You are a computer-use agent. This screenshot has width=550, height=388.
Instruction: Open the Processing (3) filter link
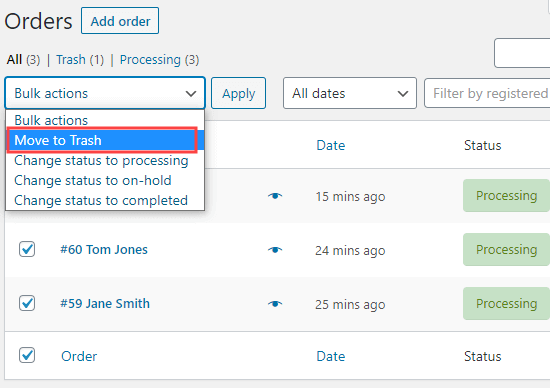(x=159, y=60)
